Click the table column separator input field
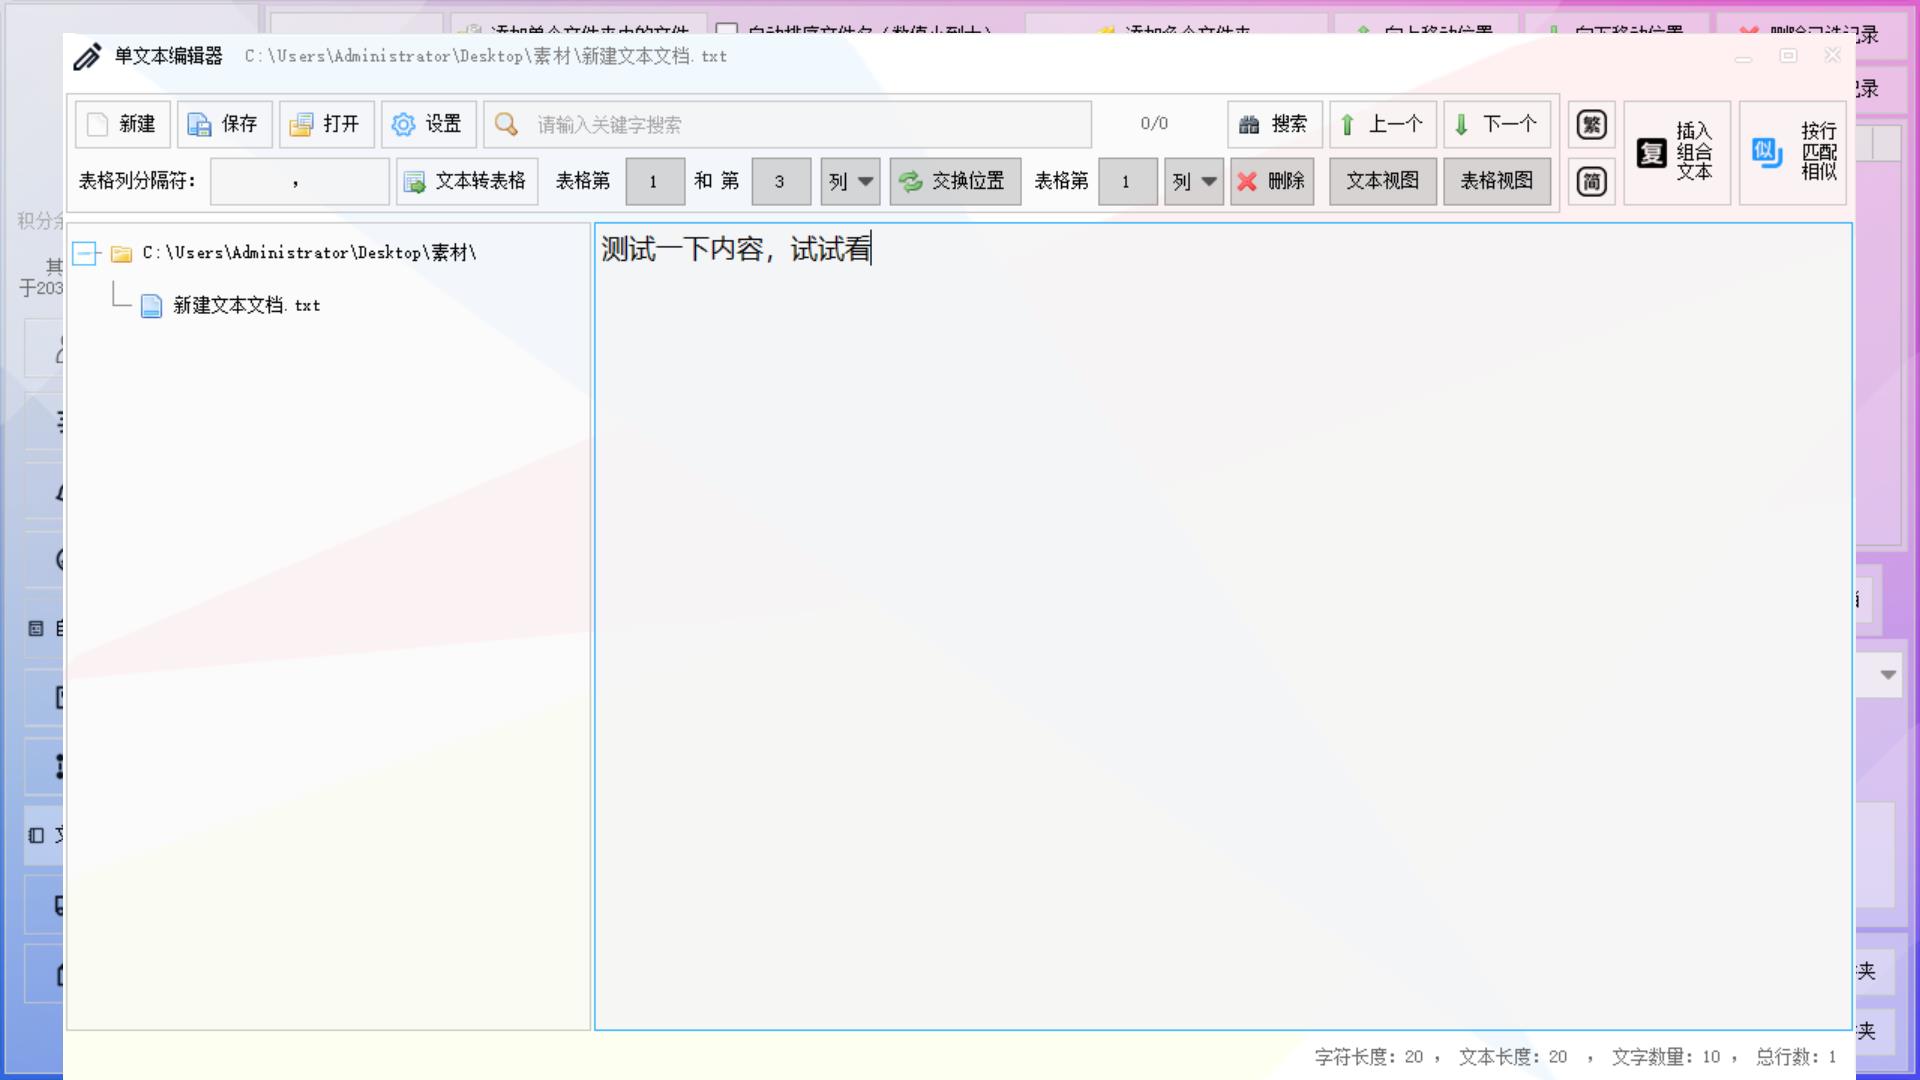Image resolution: width=1920 pixels, height=1080 pixels. (299, 181)
